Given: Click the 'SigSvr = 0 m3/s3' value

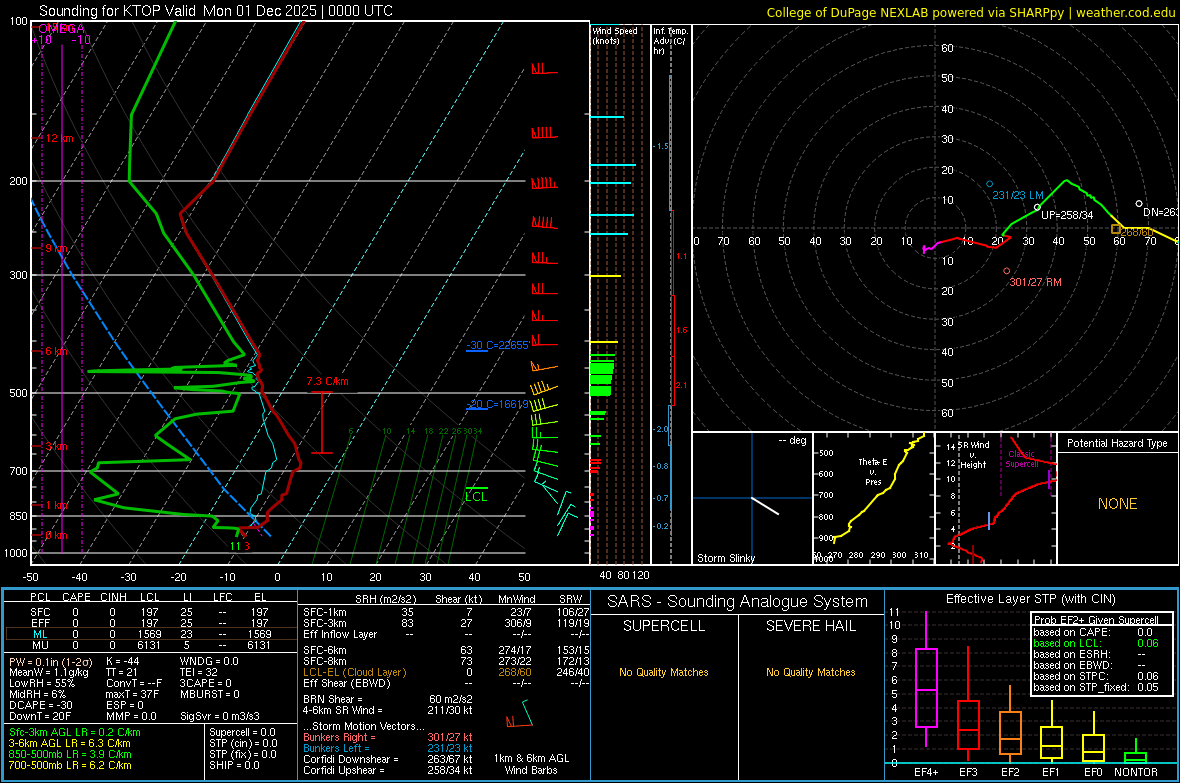Looking at the screenshot, I should click(220, 716).
